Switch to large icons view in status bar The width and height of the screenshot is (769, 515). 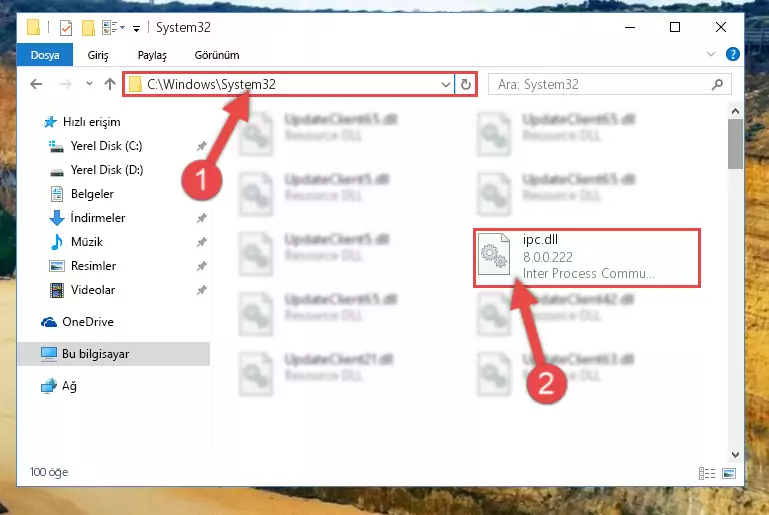pos(729,473)
